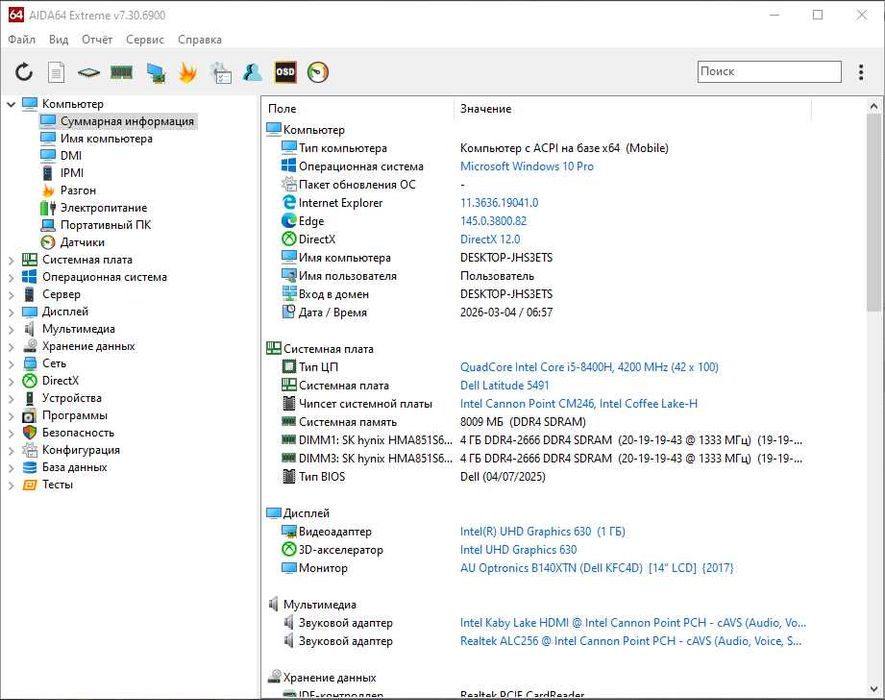The image size is (885, 700).
Task: Open Разгон overclock tree item
Action: pos(78,190)
